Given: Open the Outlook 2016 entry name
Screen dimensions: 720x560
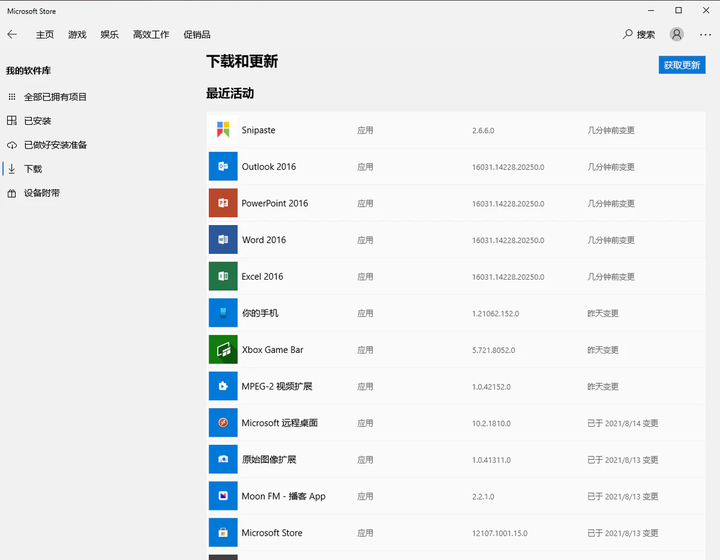Looking at the screenshot, I should 269,167.
